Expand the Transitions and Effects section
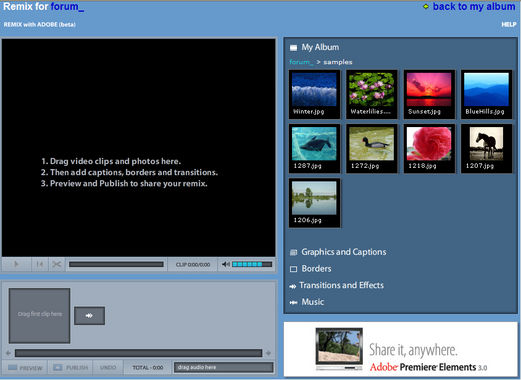This screenshot has width=521, height=380. [x=341, y=285]
